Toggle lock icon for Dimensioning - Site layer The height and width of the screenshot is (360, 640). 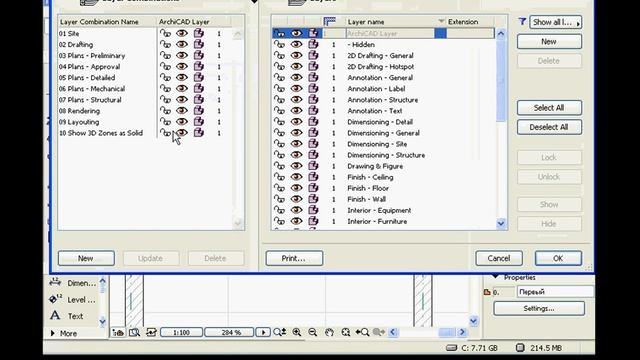(x=280, y=144)
